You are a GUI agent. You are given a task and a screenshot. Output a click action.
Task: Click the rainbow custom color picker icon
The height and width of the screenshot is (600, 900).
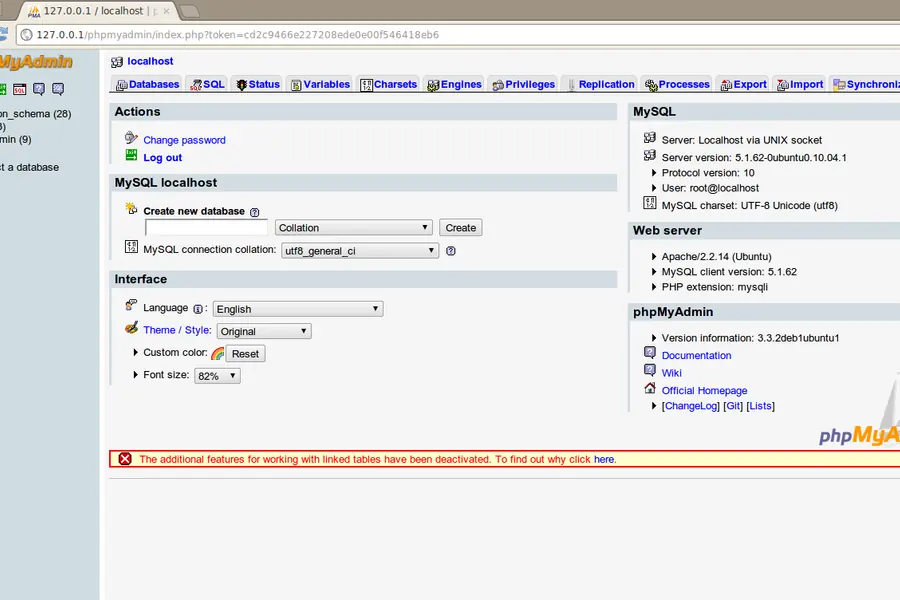pos(218,354)
